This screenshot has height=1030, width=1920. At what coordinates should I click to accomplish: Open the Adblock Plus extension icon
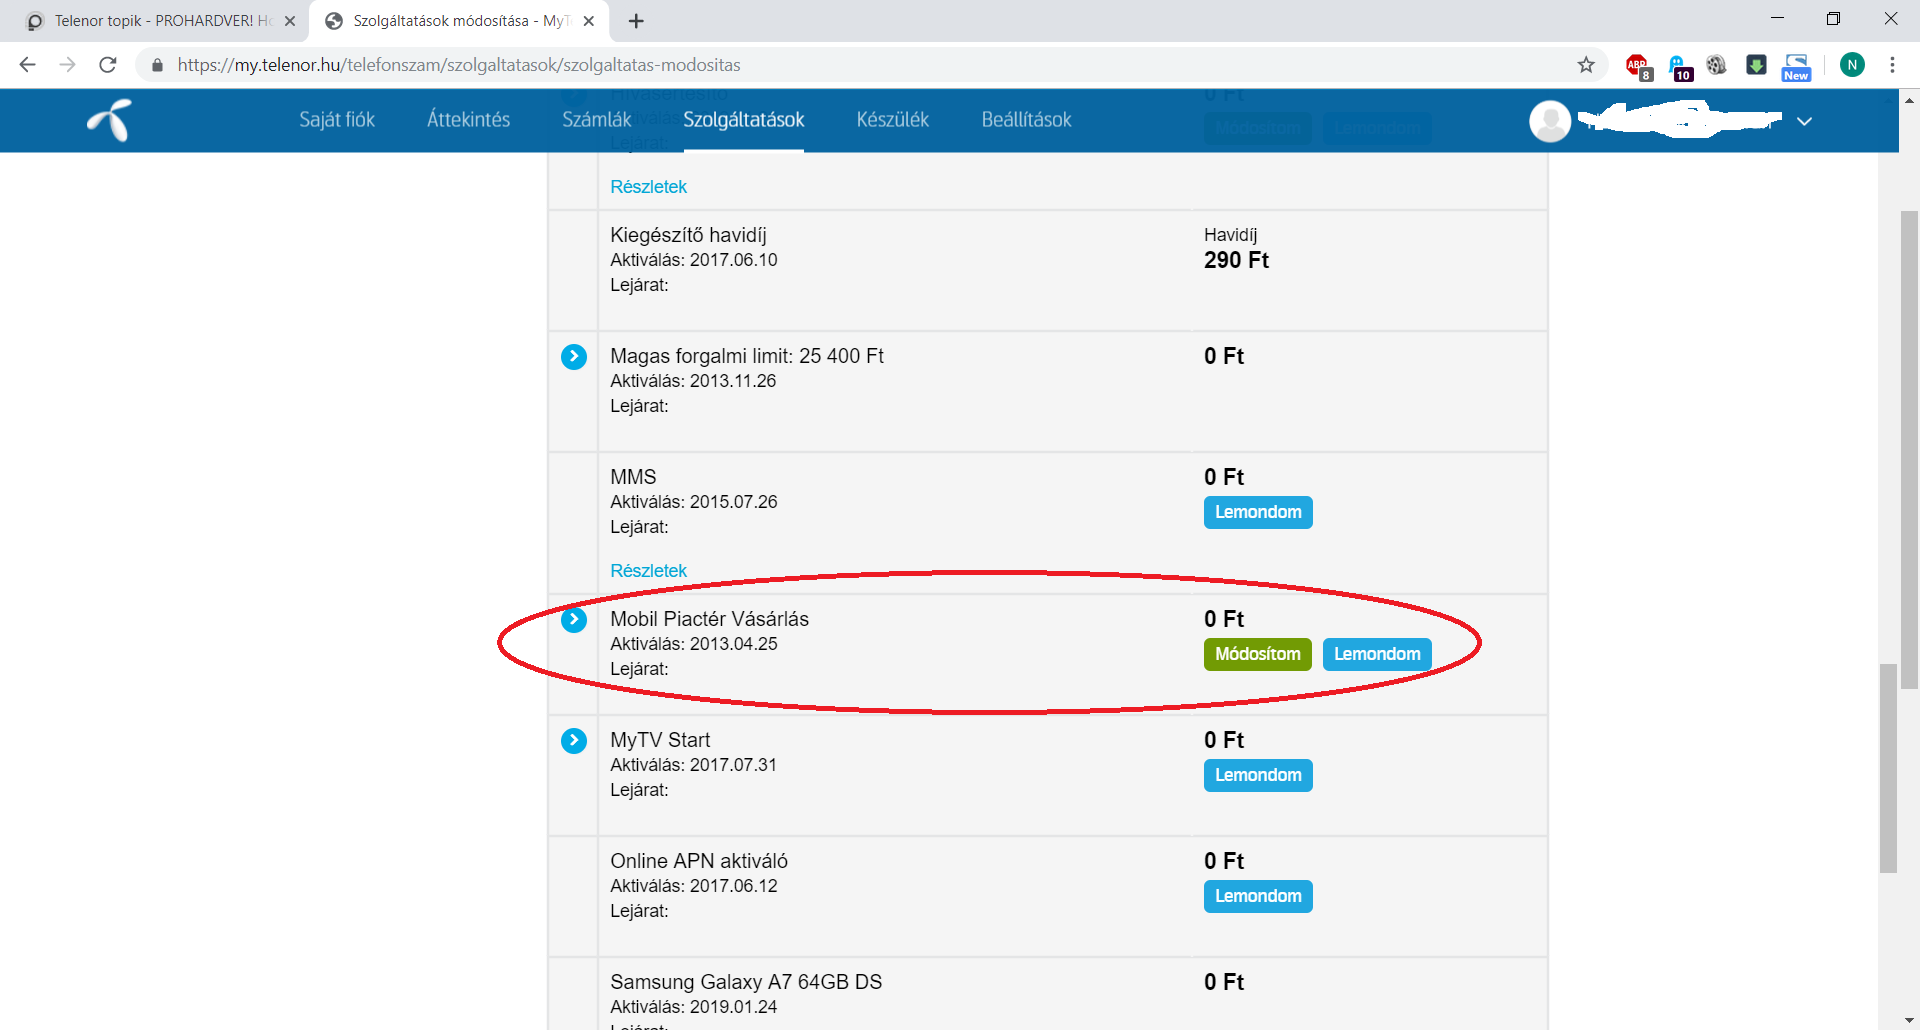pyautogui.click(x=1637, y=66)
